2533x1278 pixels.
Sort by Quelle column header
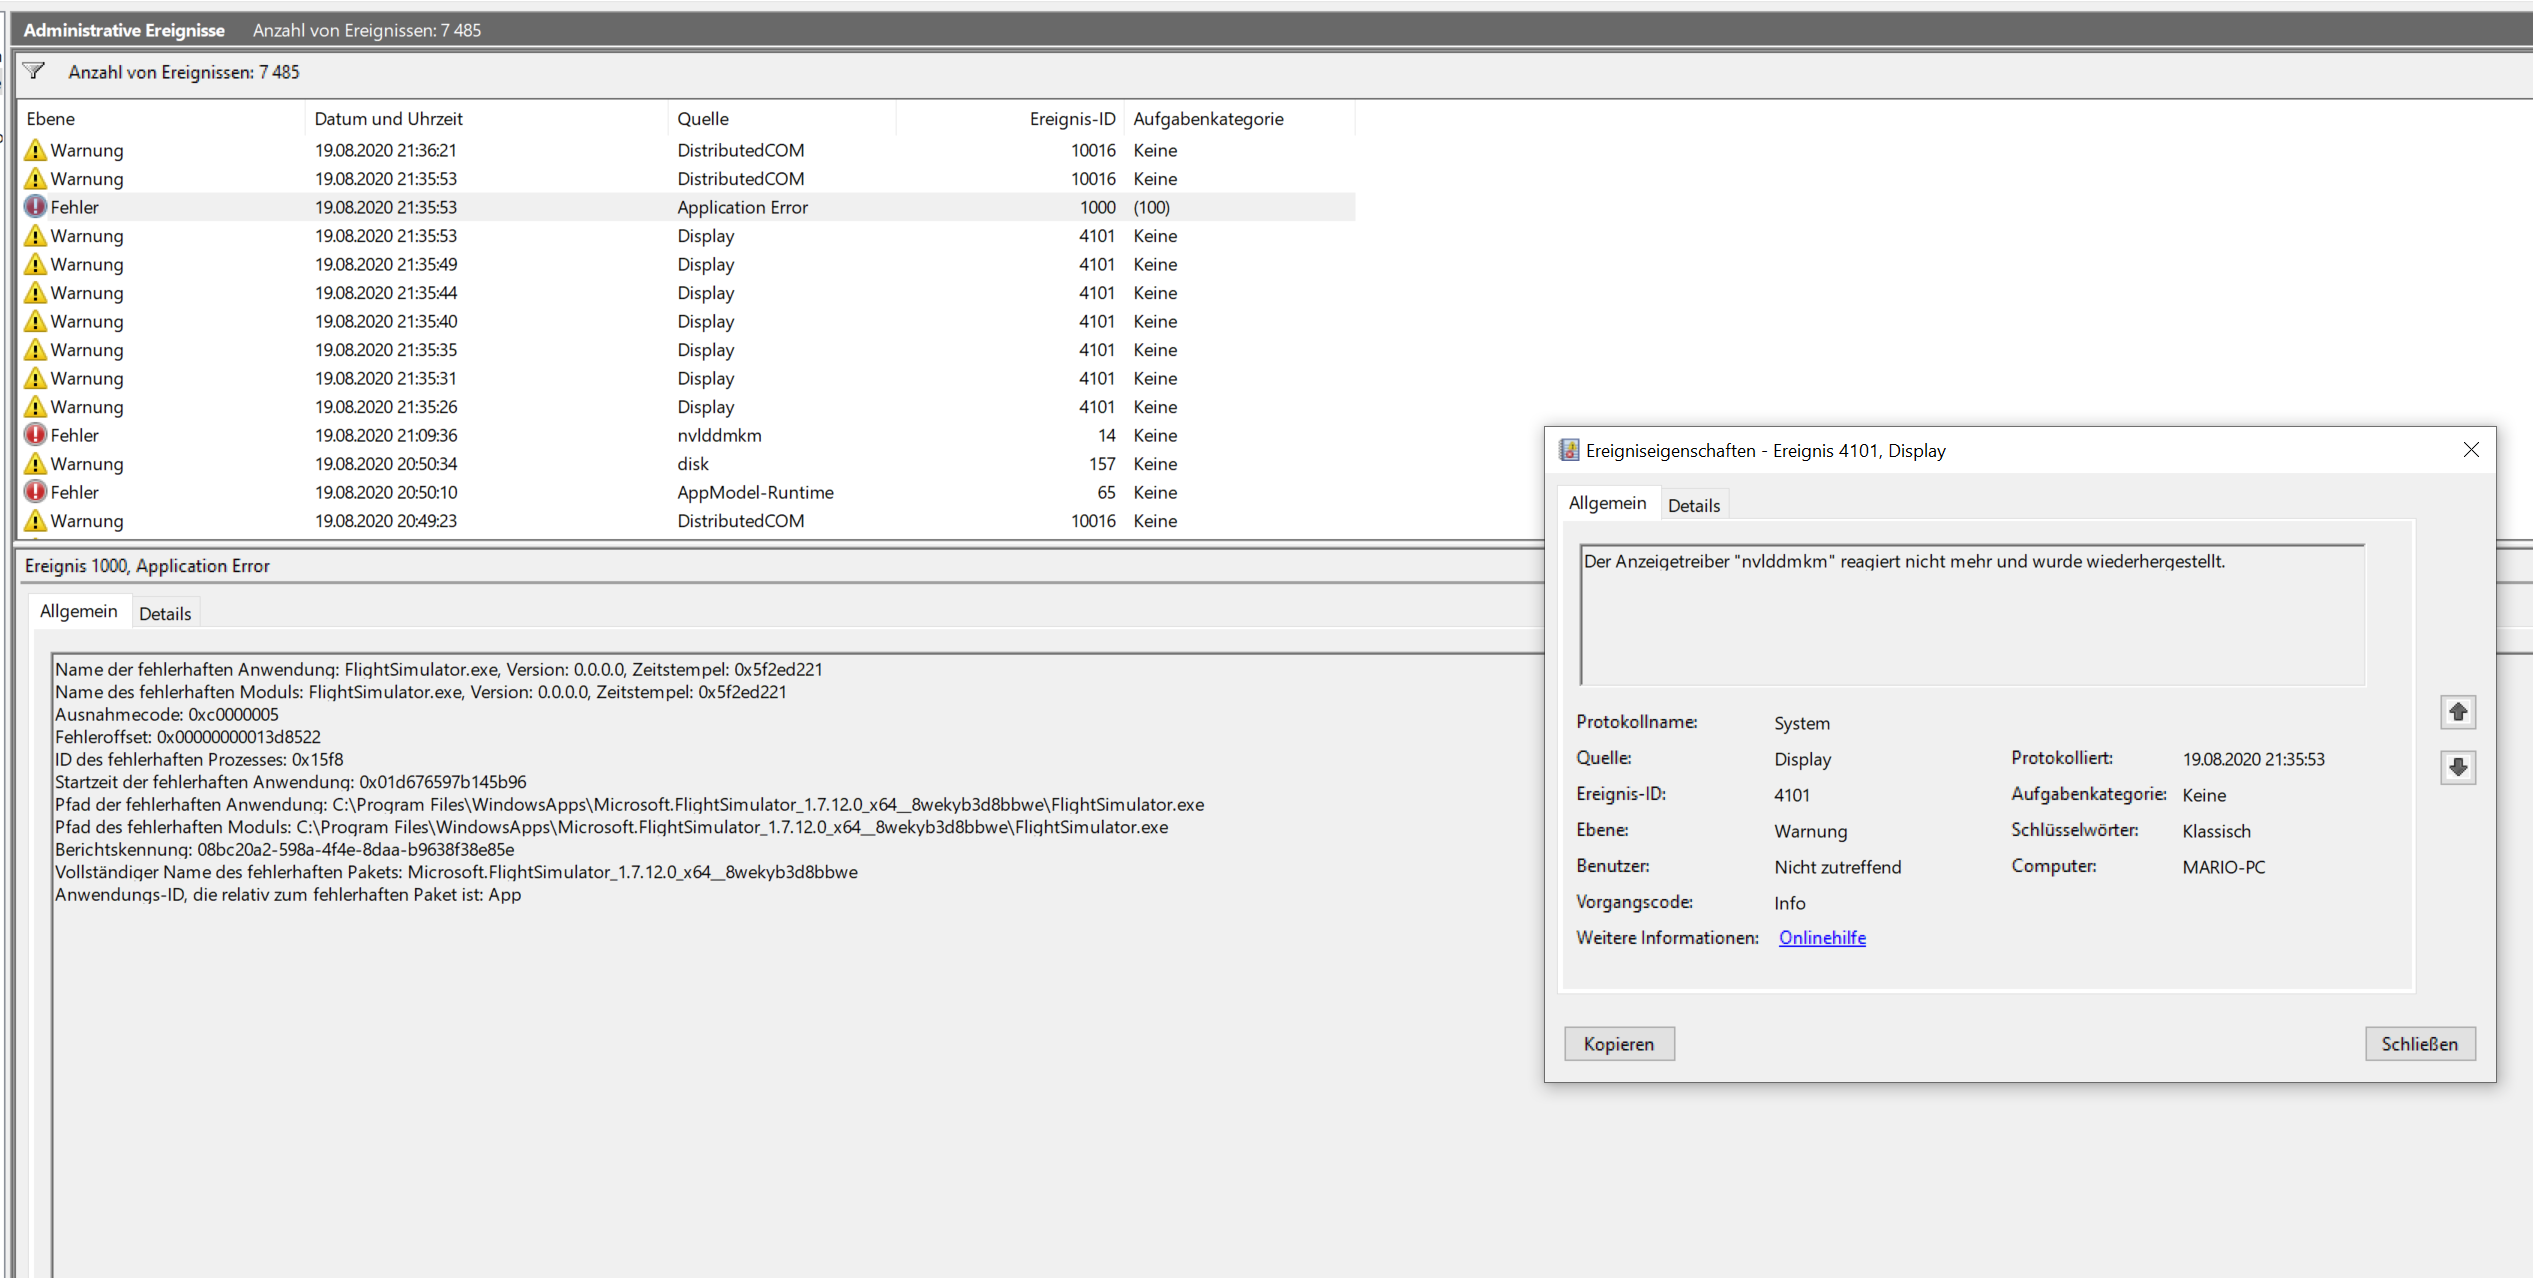pyautogui.click(x=703, y=118)
